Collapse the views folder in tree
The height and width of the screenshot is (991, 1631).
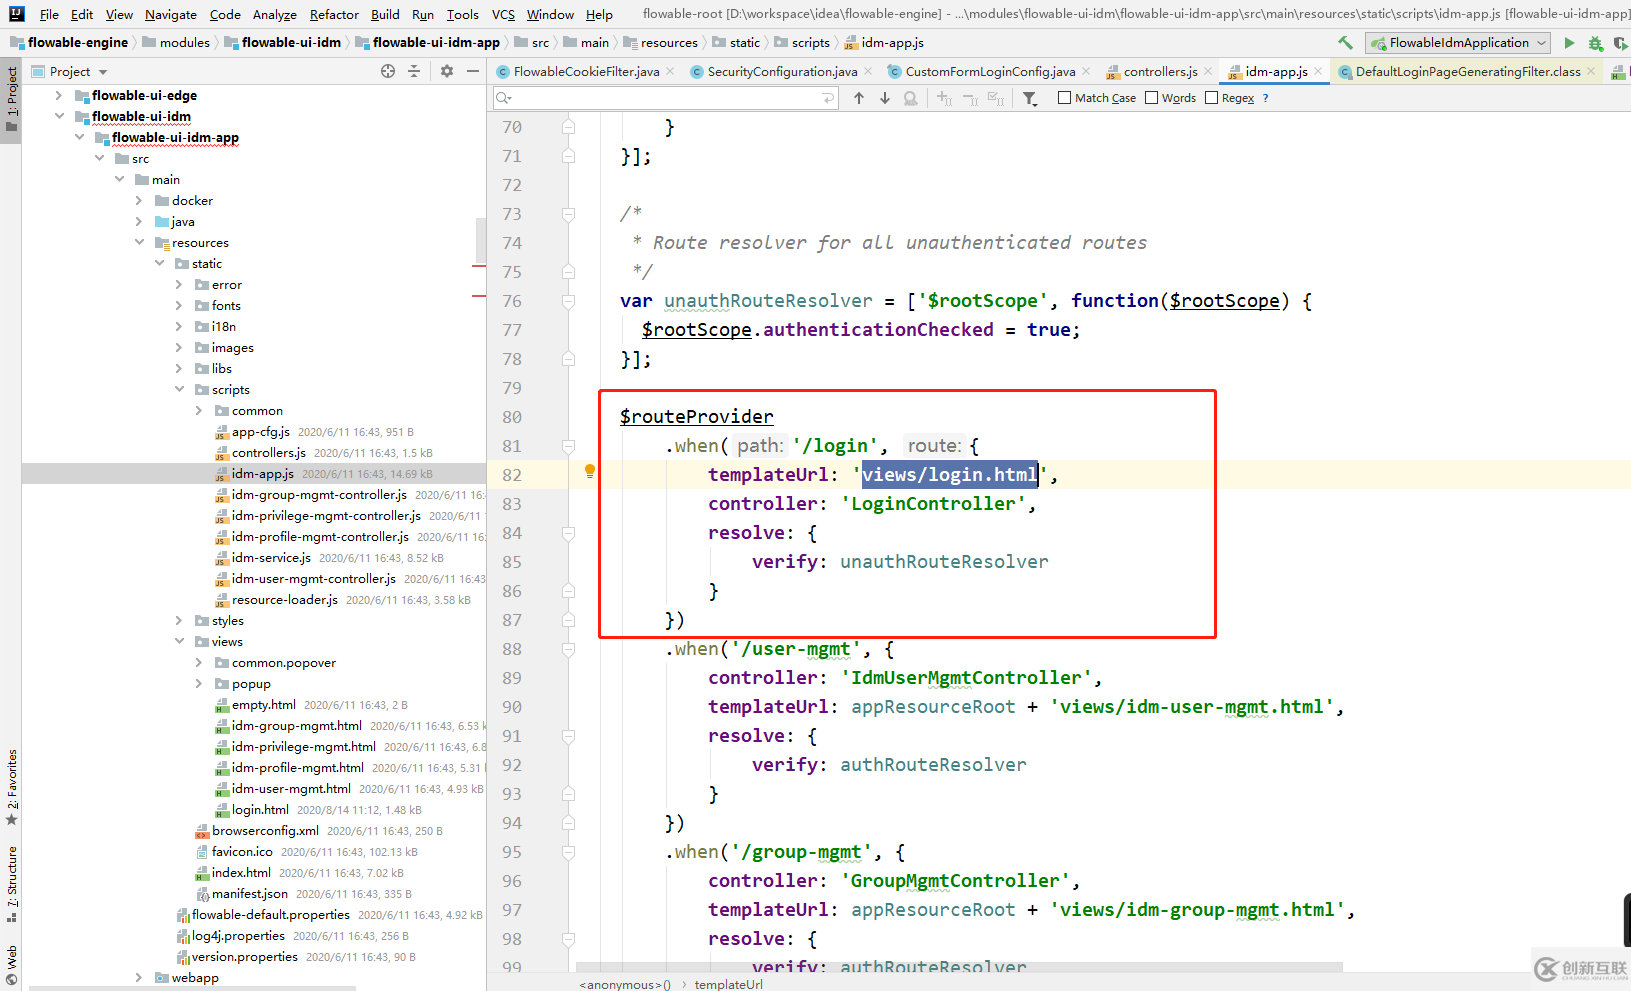(x=180, y=642)
